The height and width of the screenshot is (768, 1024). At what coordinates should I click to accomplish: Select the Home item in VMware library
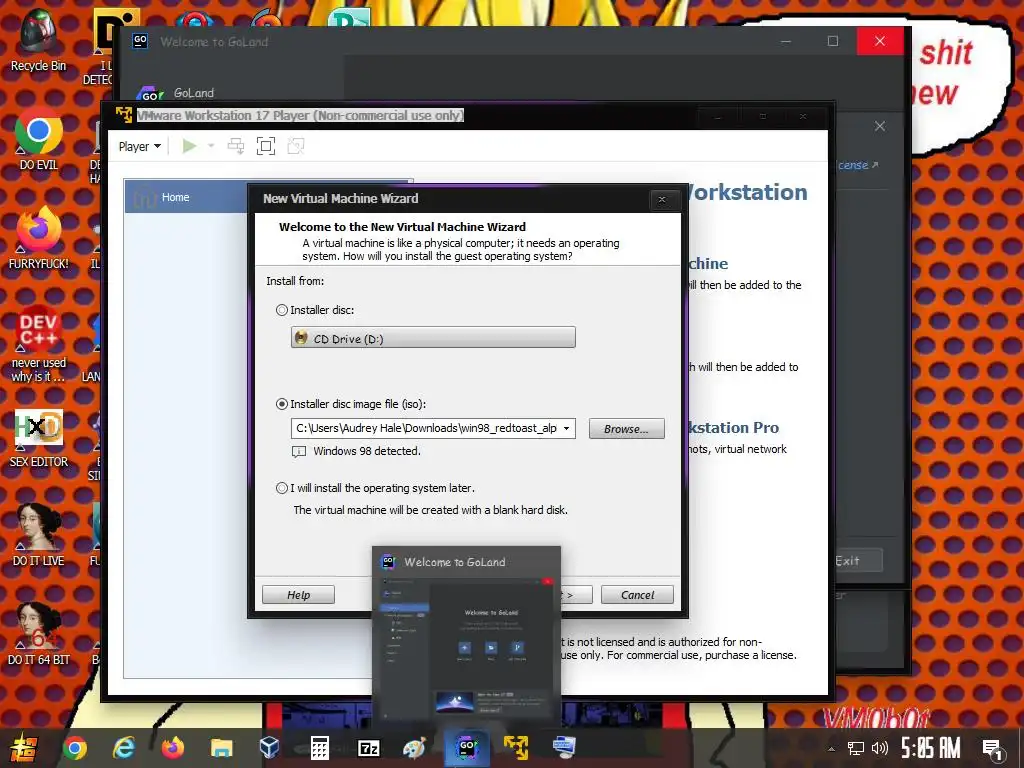pos(186,197)
